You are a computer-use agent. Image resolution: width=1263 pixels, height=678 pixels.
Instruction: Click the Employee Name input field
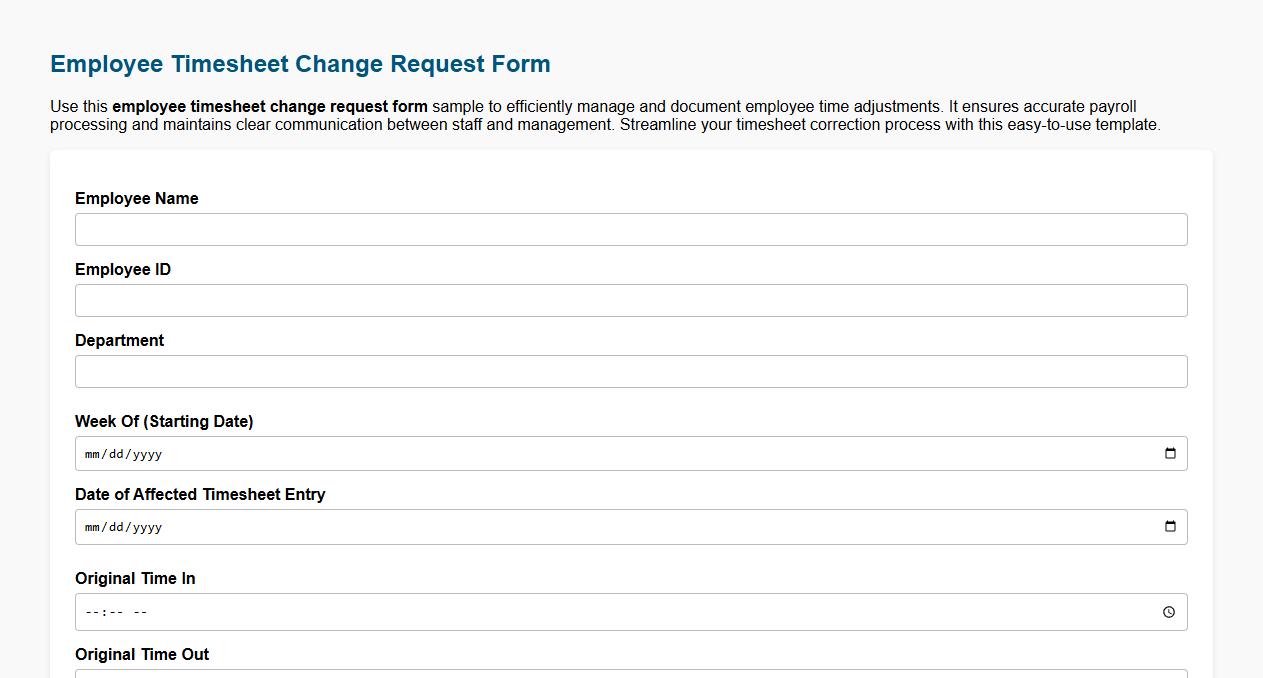pos(630,229)
